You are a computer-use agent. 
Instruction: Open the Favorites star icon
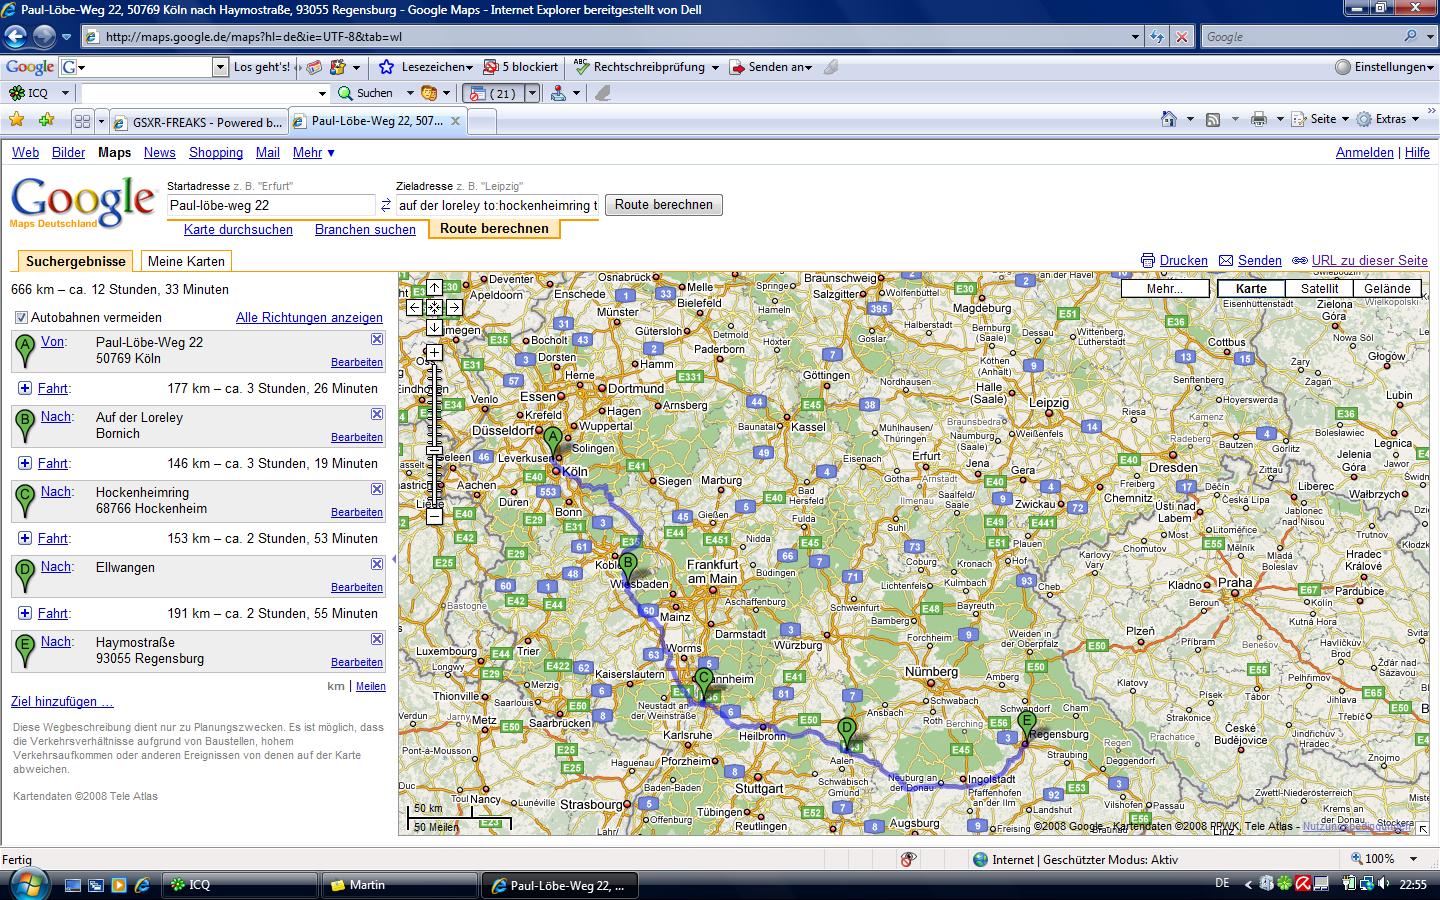click(x=16, y=121)
